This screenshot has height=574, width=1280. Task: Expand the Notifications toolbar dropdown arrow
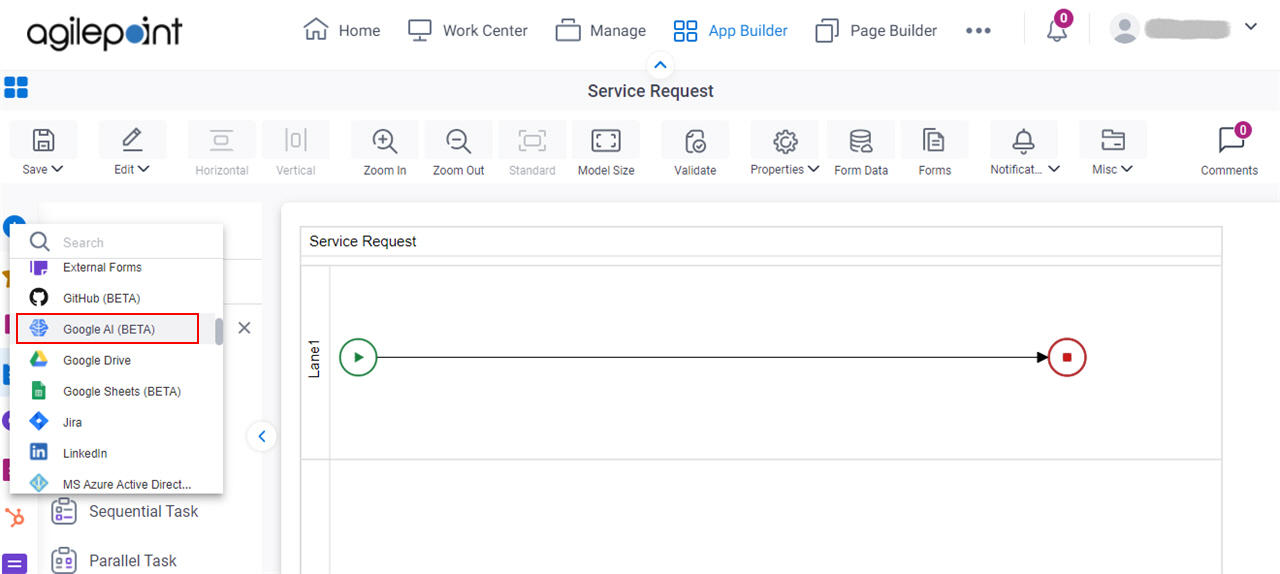click(x=1053, y=169)
